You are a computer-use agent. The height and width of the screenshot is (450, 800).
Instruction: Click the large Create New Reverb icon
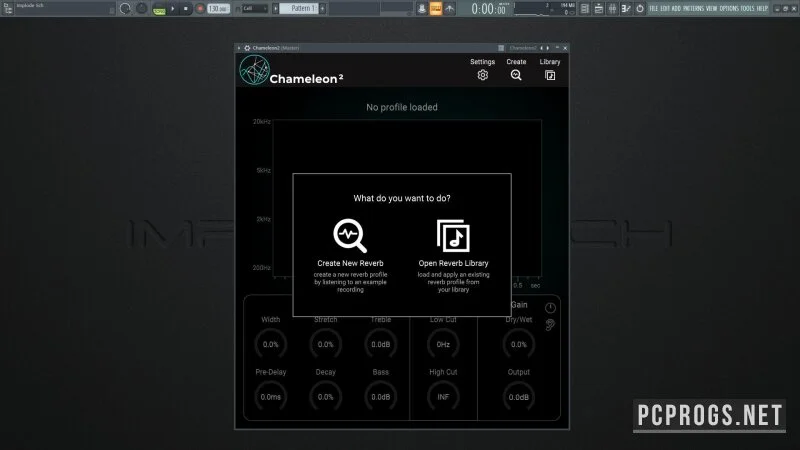pyautogui.click(x=350, y=236)
